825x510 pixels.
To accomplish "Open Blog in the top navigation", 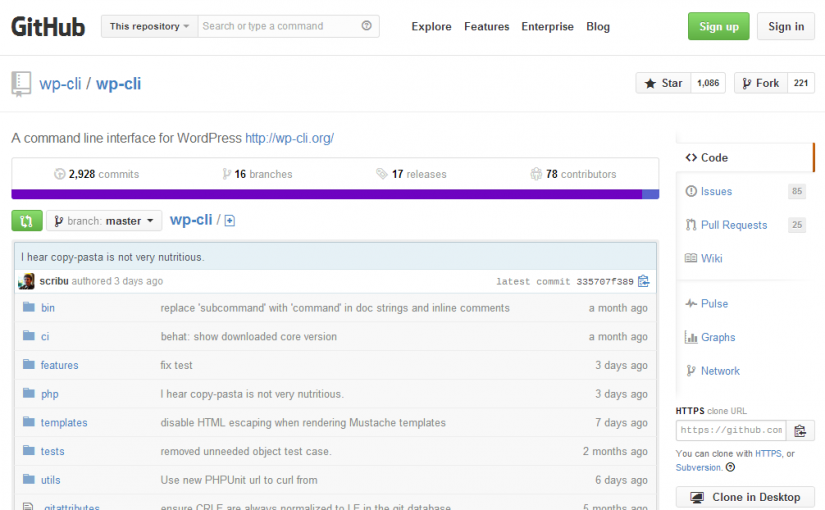I will coord(598,26).
